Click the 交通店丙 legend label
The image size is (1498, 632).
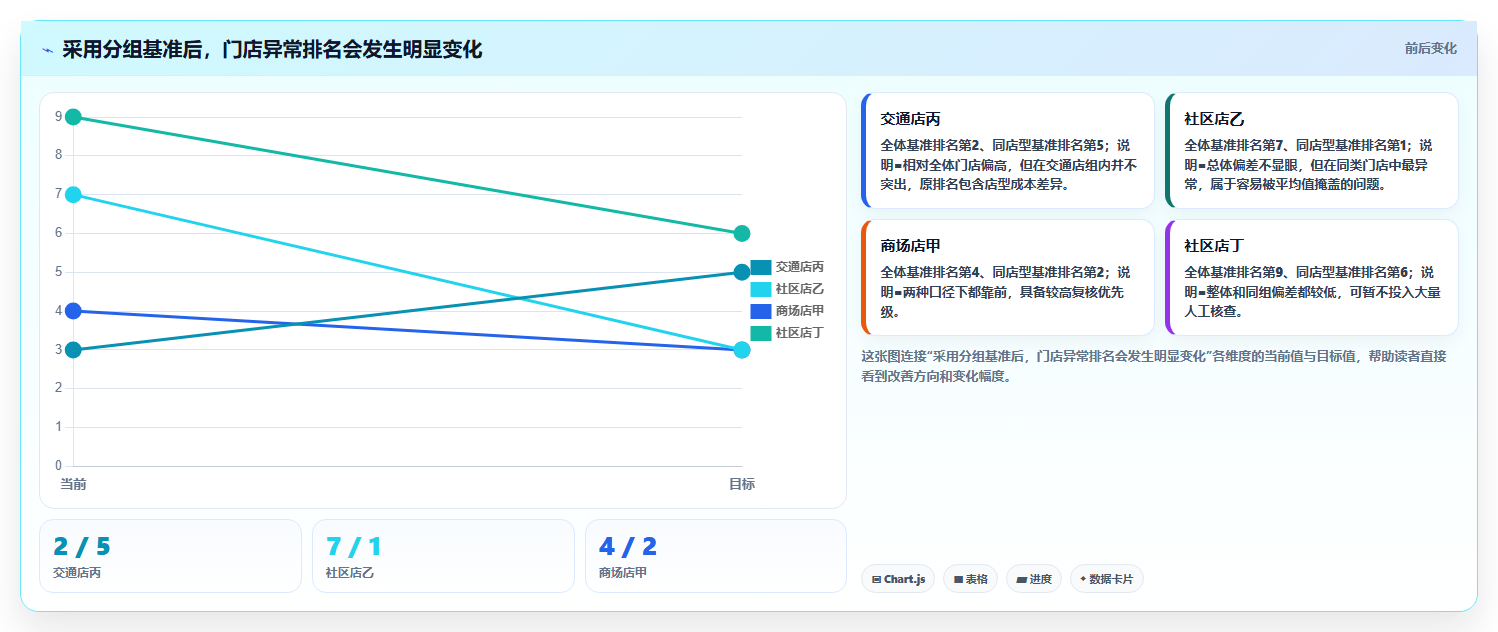(x=800, y=267)
